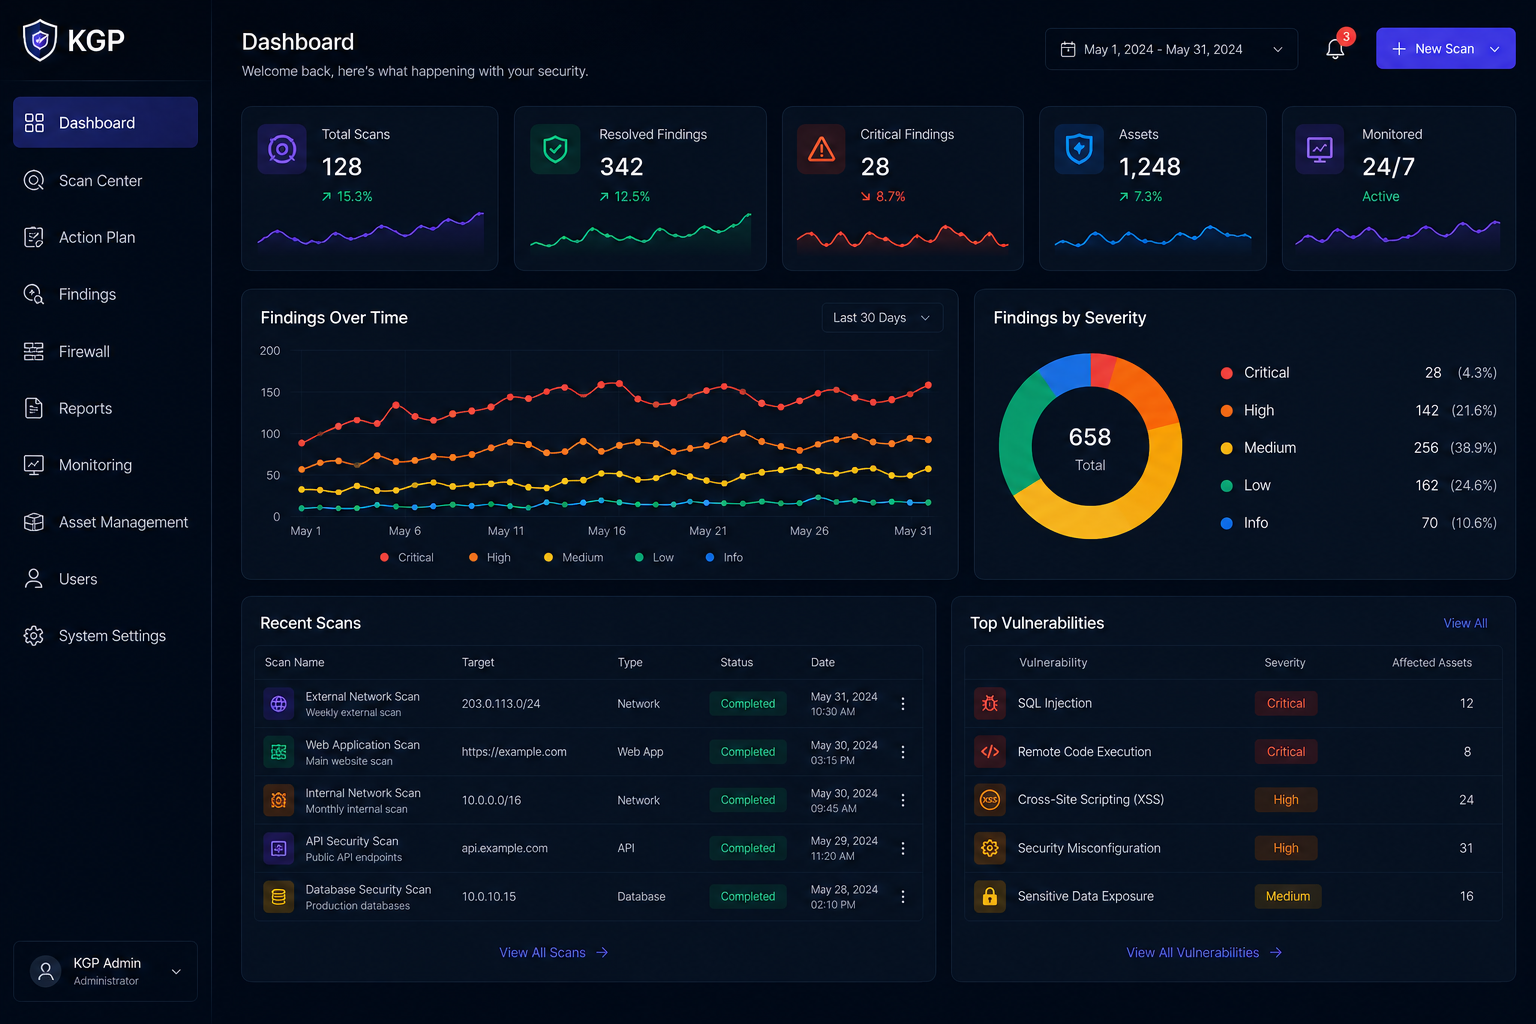Click the Remote Code Execution code icon
This screenshot has height=1024, width=1536.
coord(990,752)
